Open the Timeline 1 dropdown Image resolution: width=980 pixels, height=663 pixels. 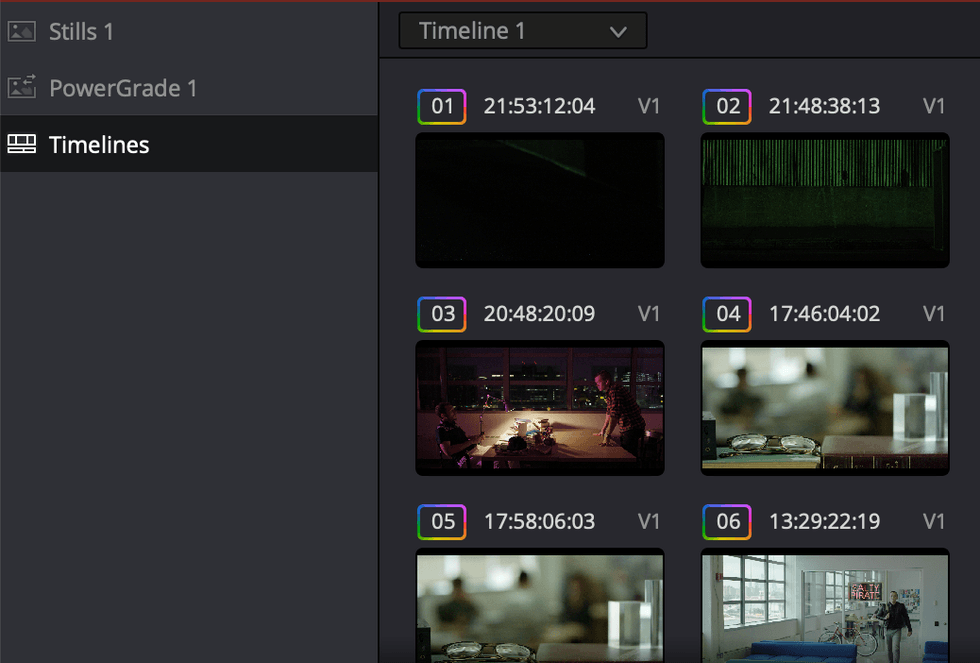point(522,31)
